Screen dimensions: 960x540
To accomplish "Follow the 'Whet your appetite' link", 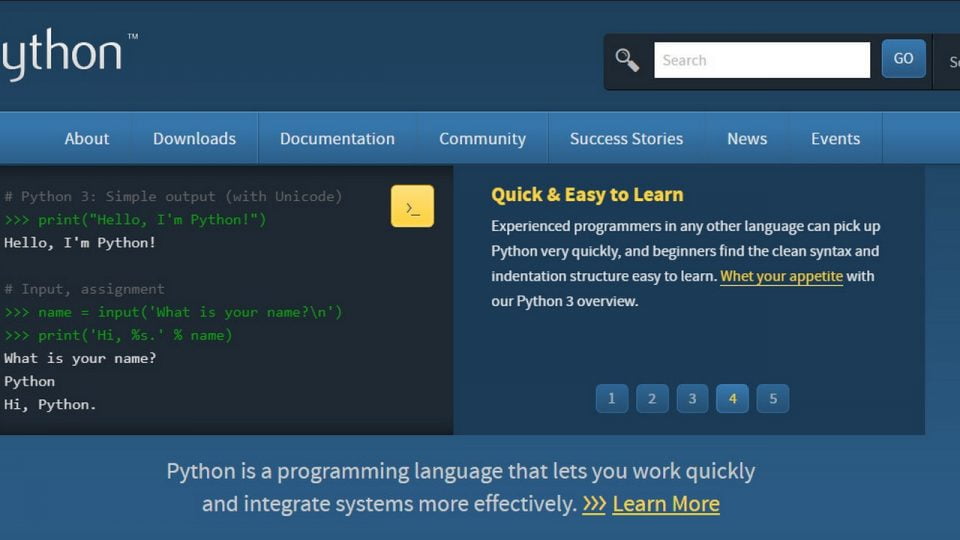I will coord(781,277).
